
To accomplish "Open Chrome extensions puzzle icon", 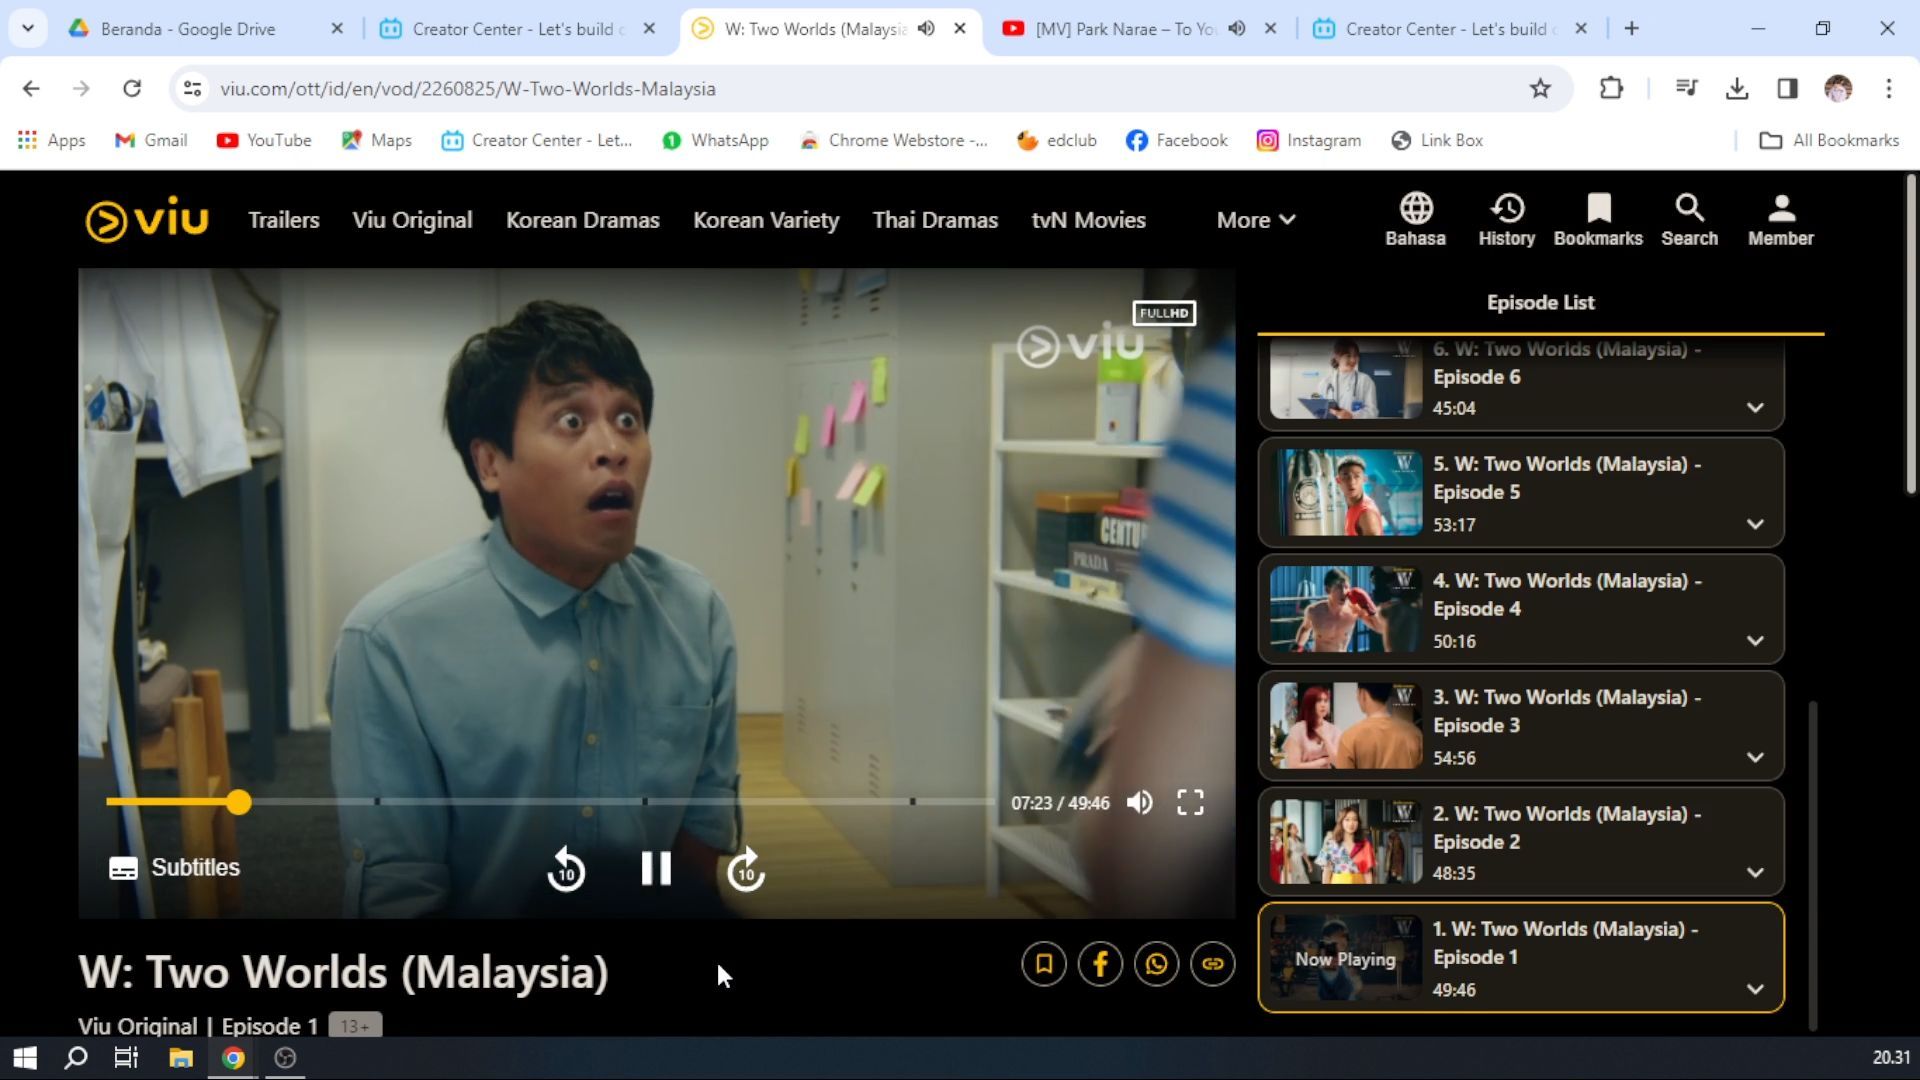I will tap(1611, 89).
